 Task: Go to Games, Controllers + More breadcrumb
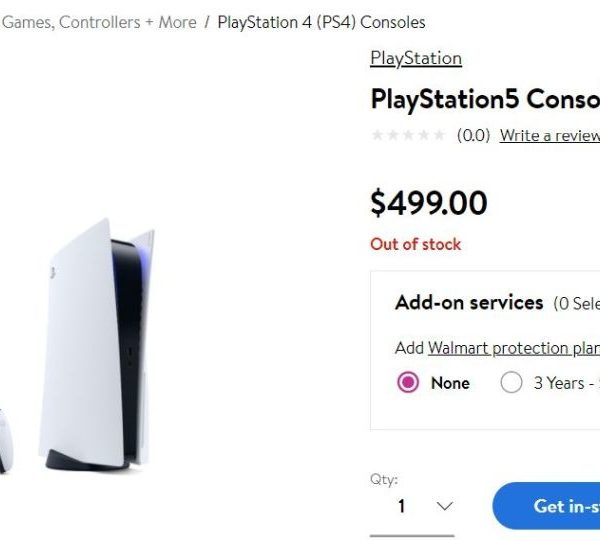point(99,22)
